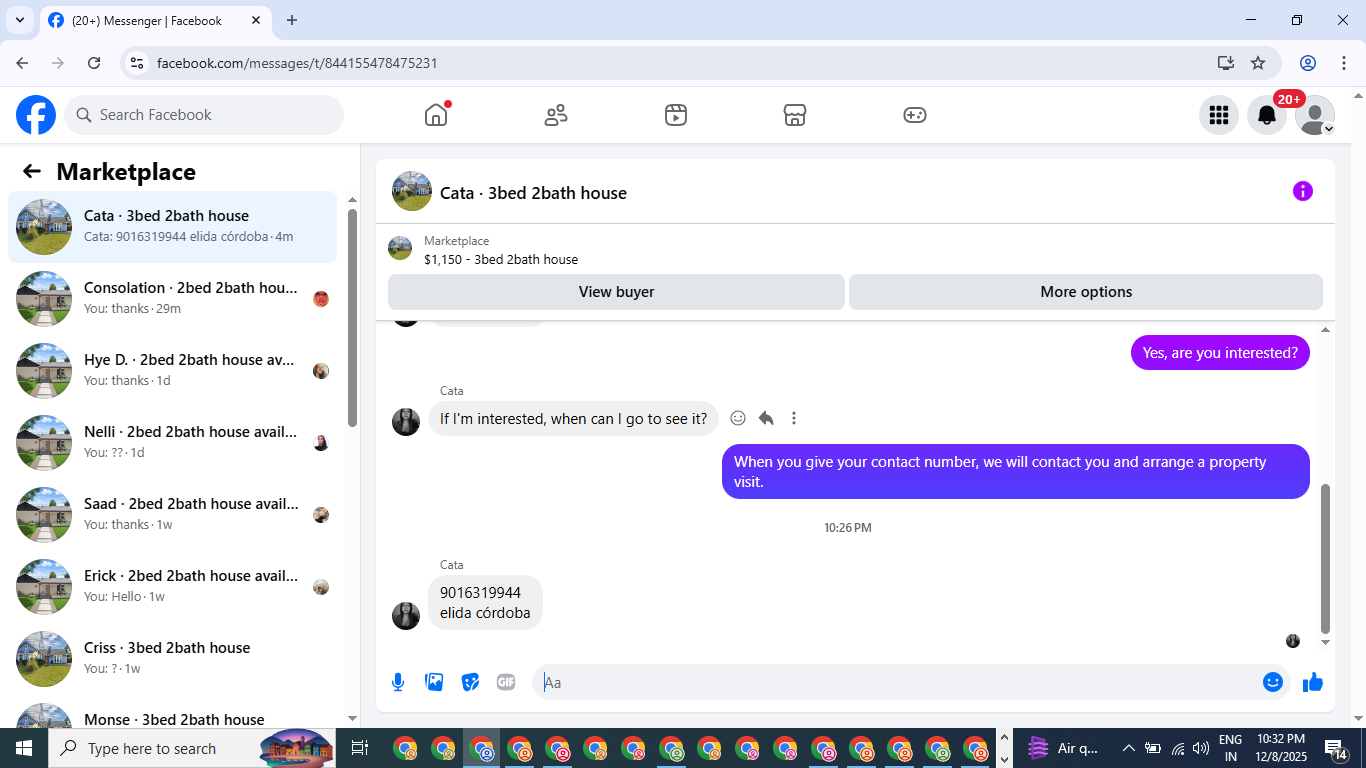This screenshot has height=768, width=1366.
Task: Show hidden system tray icons
Action: pyautogui.click(x=1129, y=748)
